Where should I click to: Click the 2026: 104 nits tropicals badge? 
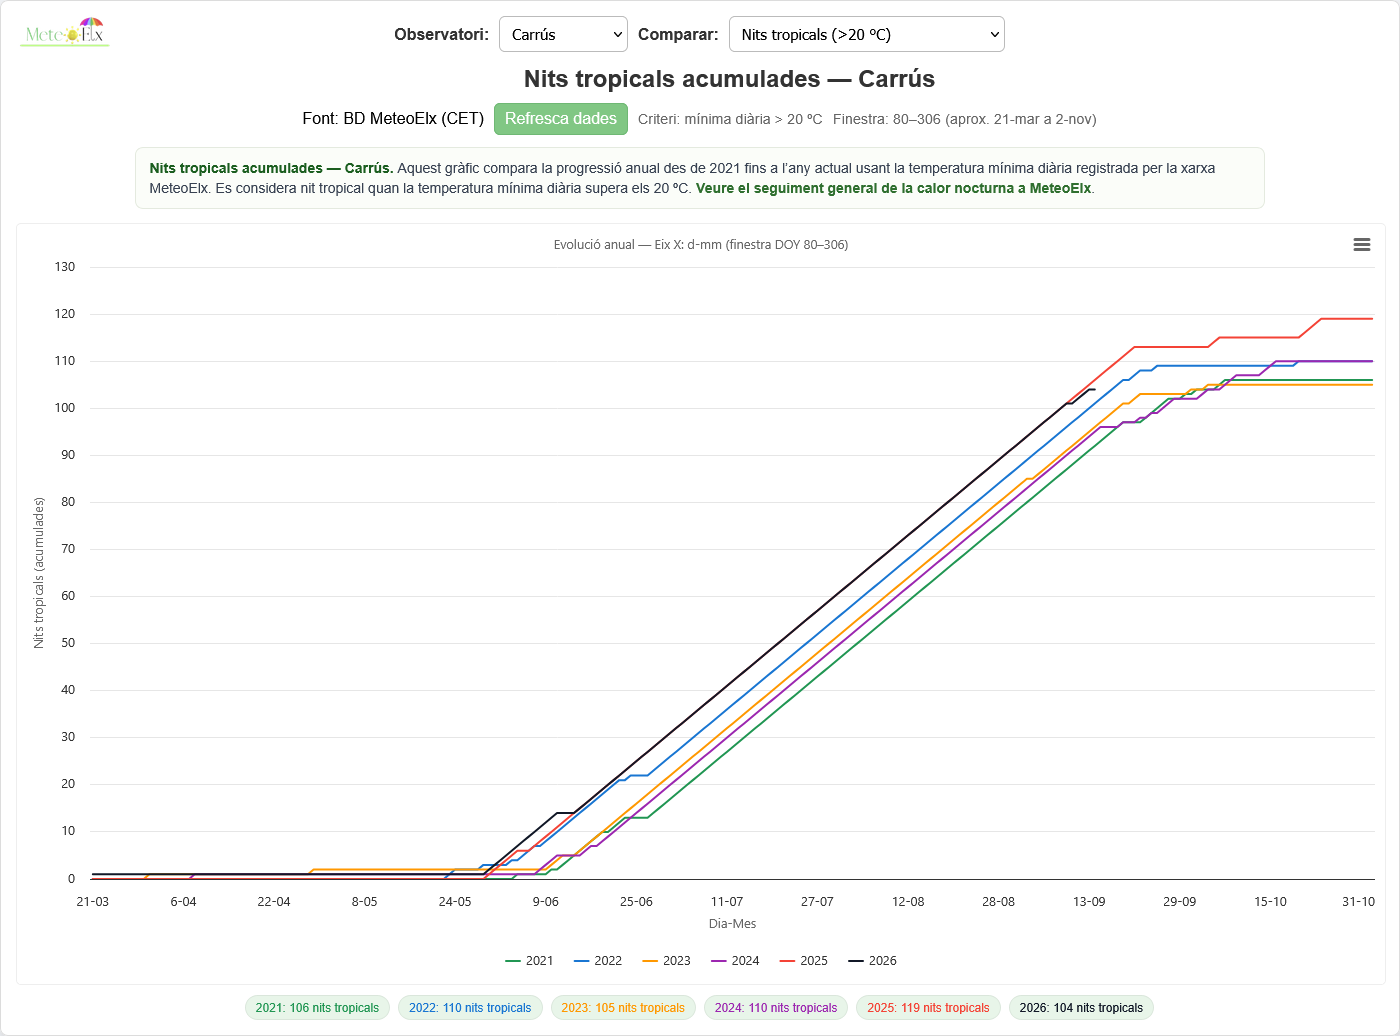(1081, 1008)
